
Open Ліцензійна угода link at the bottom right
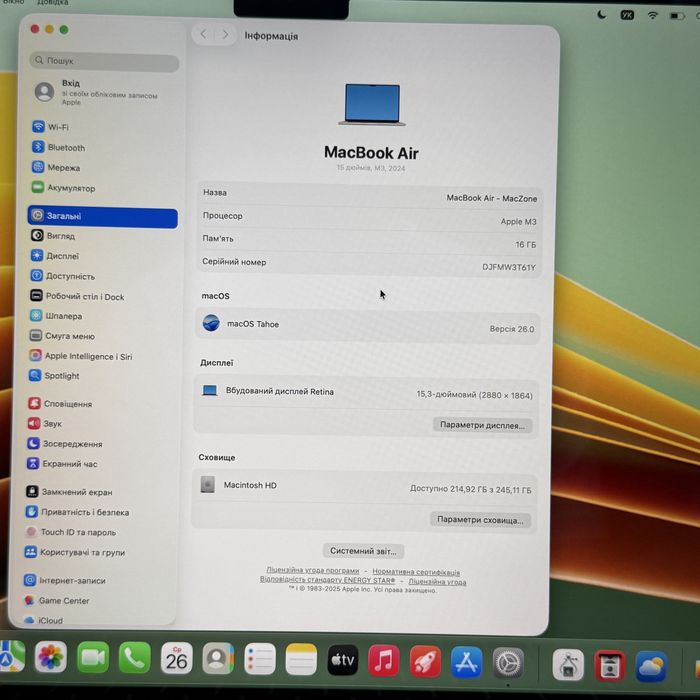click(x=437, y=582)
